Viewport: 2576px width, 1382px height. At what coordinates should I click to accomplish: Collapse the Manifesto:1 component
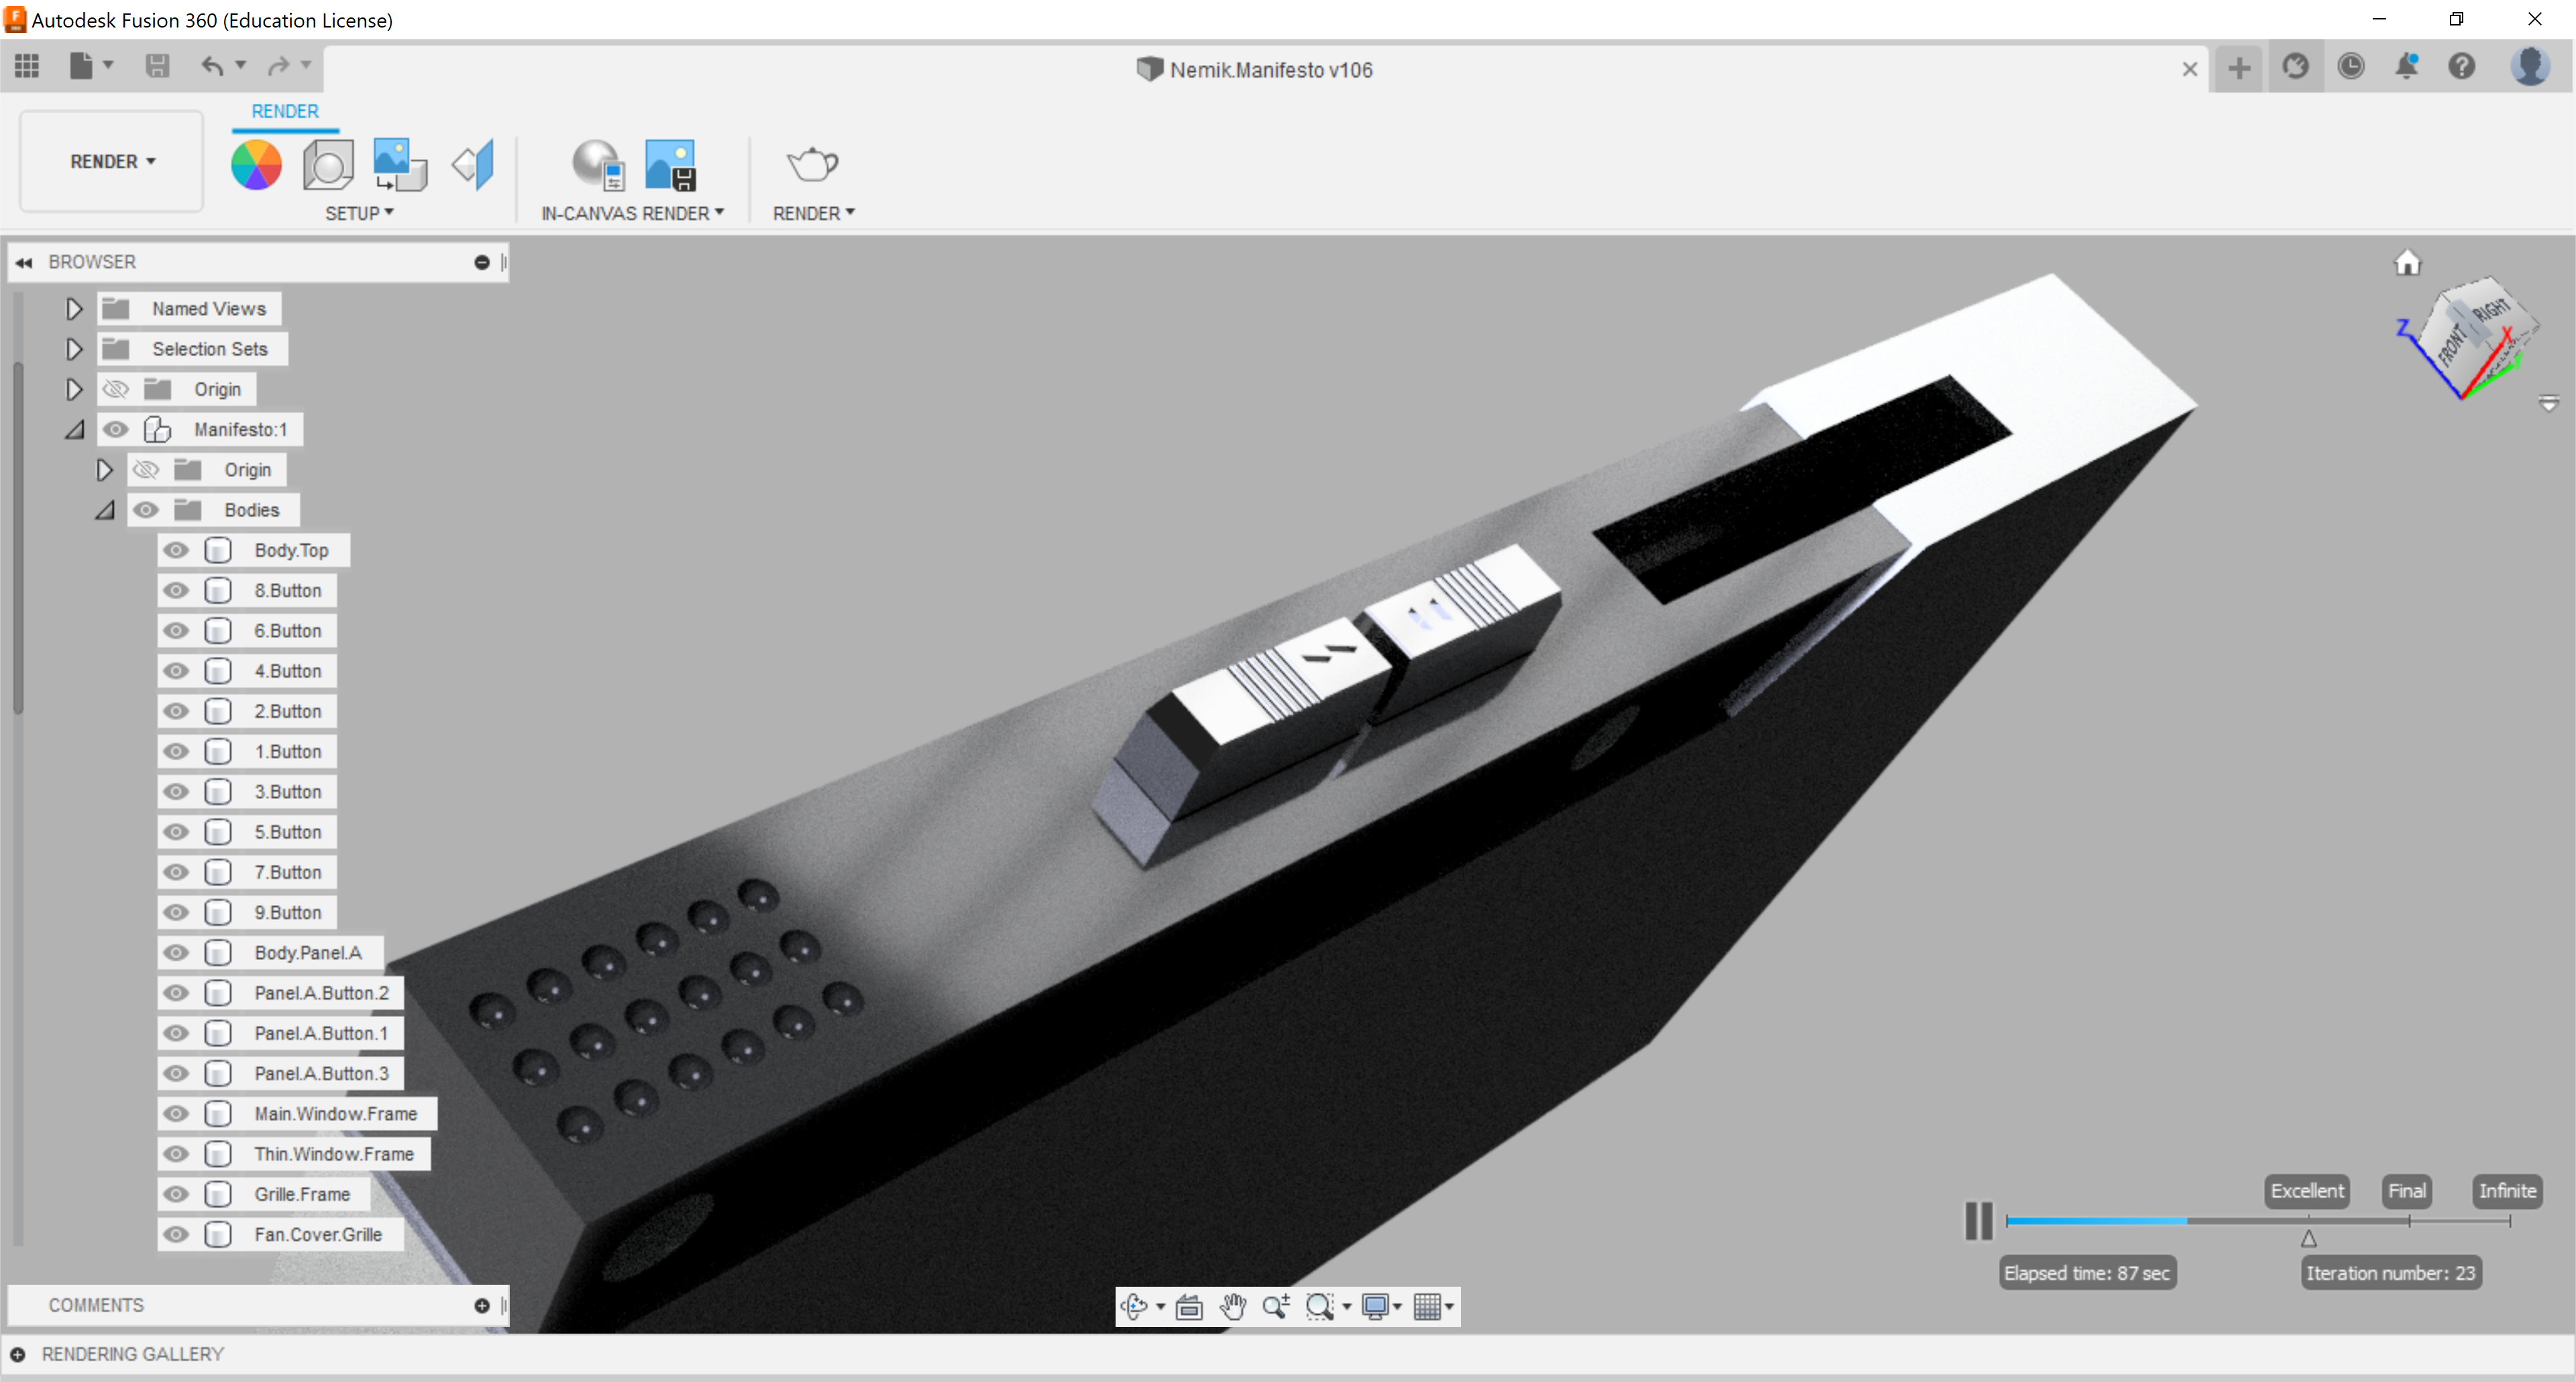(x=75, y=429)
